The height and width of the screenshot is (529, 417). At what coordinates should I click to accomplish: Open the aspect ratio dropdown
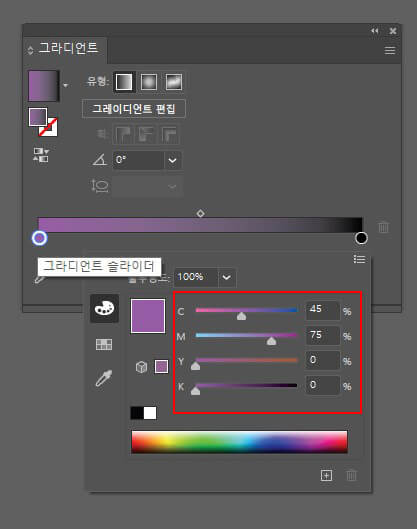coord(172,186)
